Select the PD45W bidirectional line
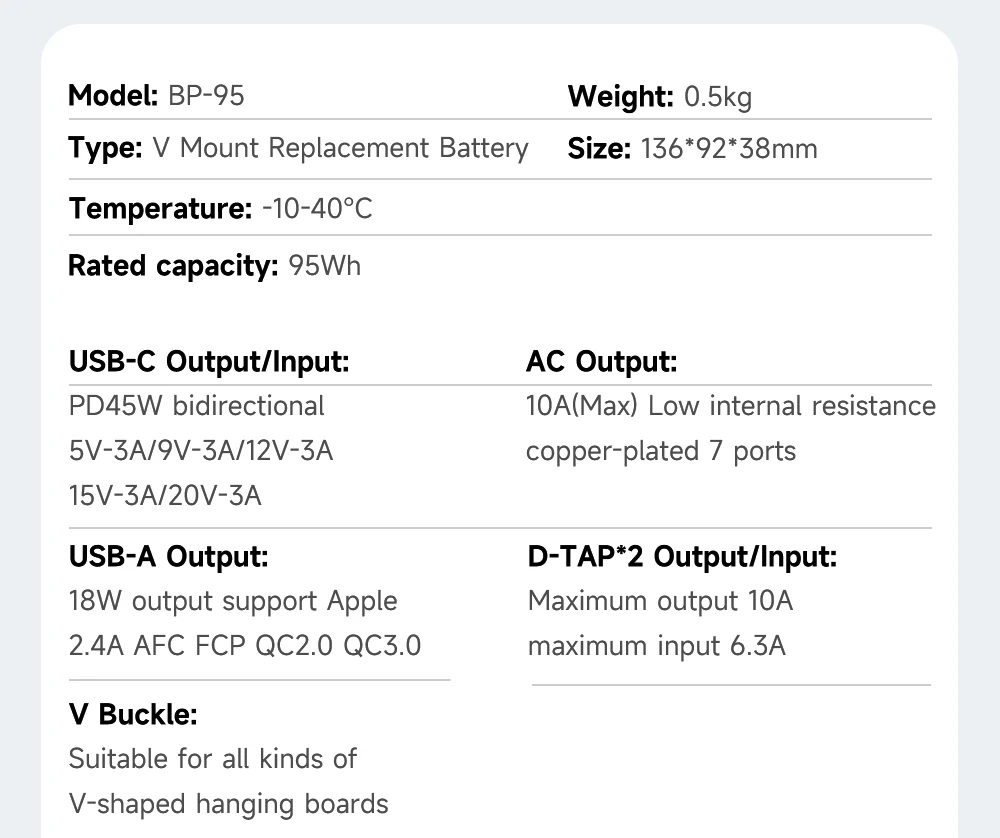This screenshot has height=838, width=1000. coord(196,406)
